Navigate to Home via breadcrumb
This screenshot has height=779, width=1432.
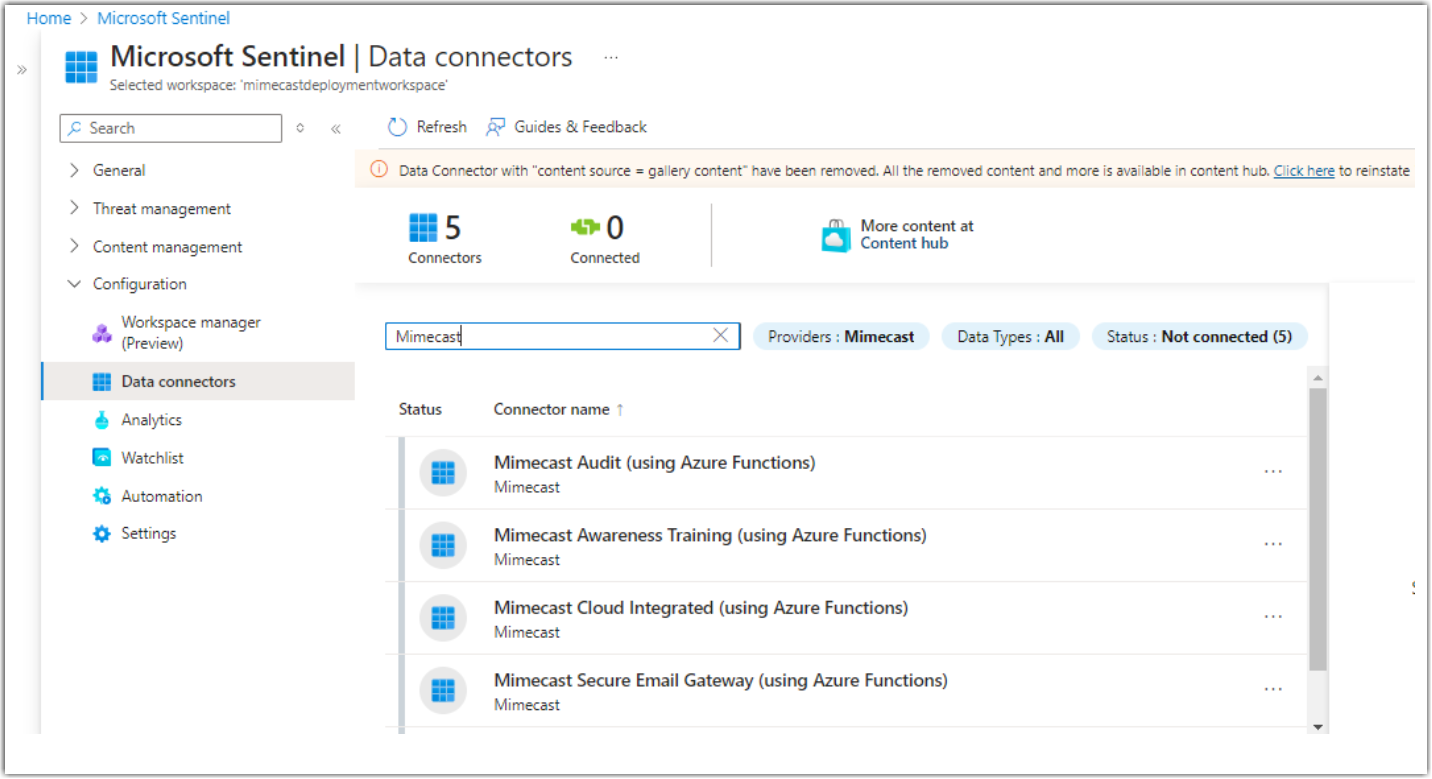(x=49, y=17)
